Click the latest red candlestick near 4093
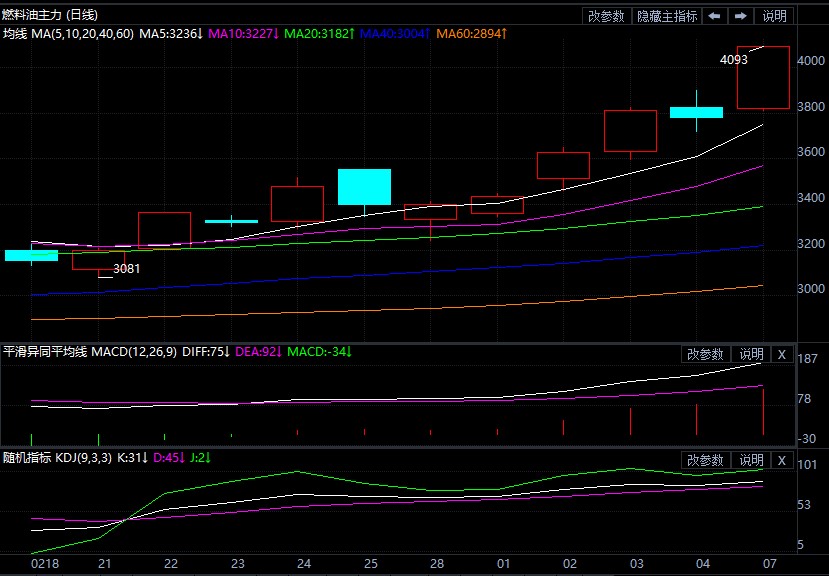The height and width of the screenshot is (576, 829). (x=763, y=78)
